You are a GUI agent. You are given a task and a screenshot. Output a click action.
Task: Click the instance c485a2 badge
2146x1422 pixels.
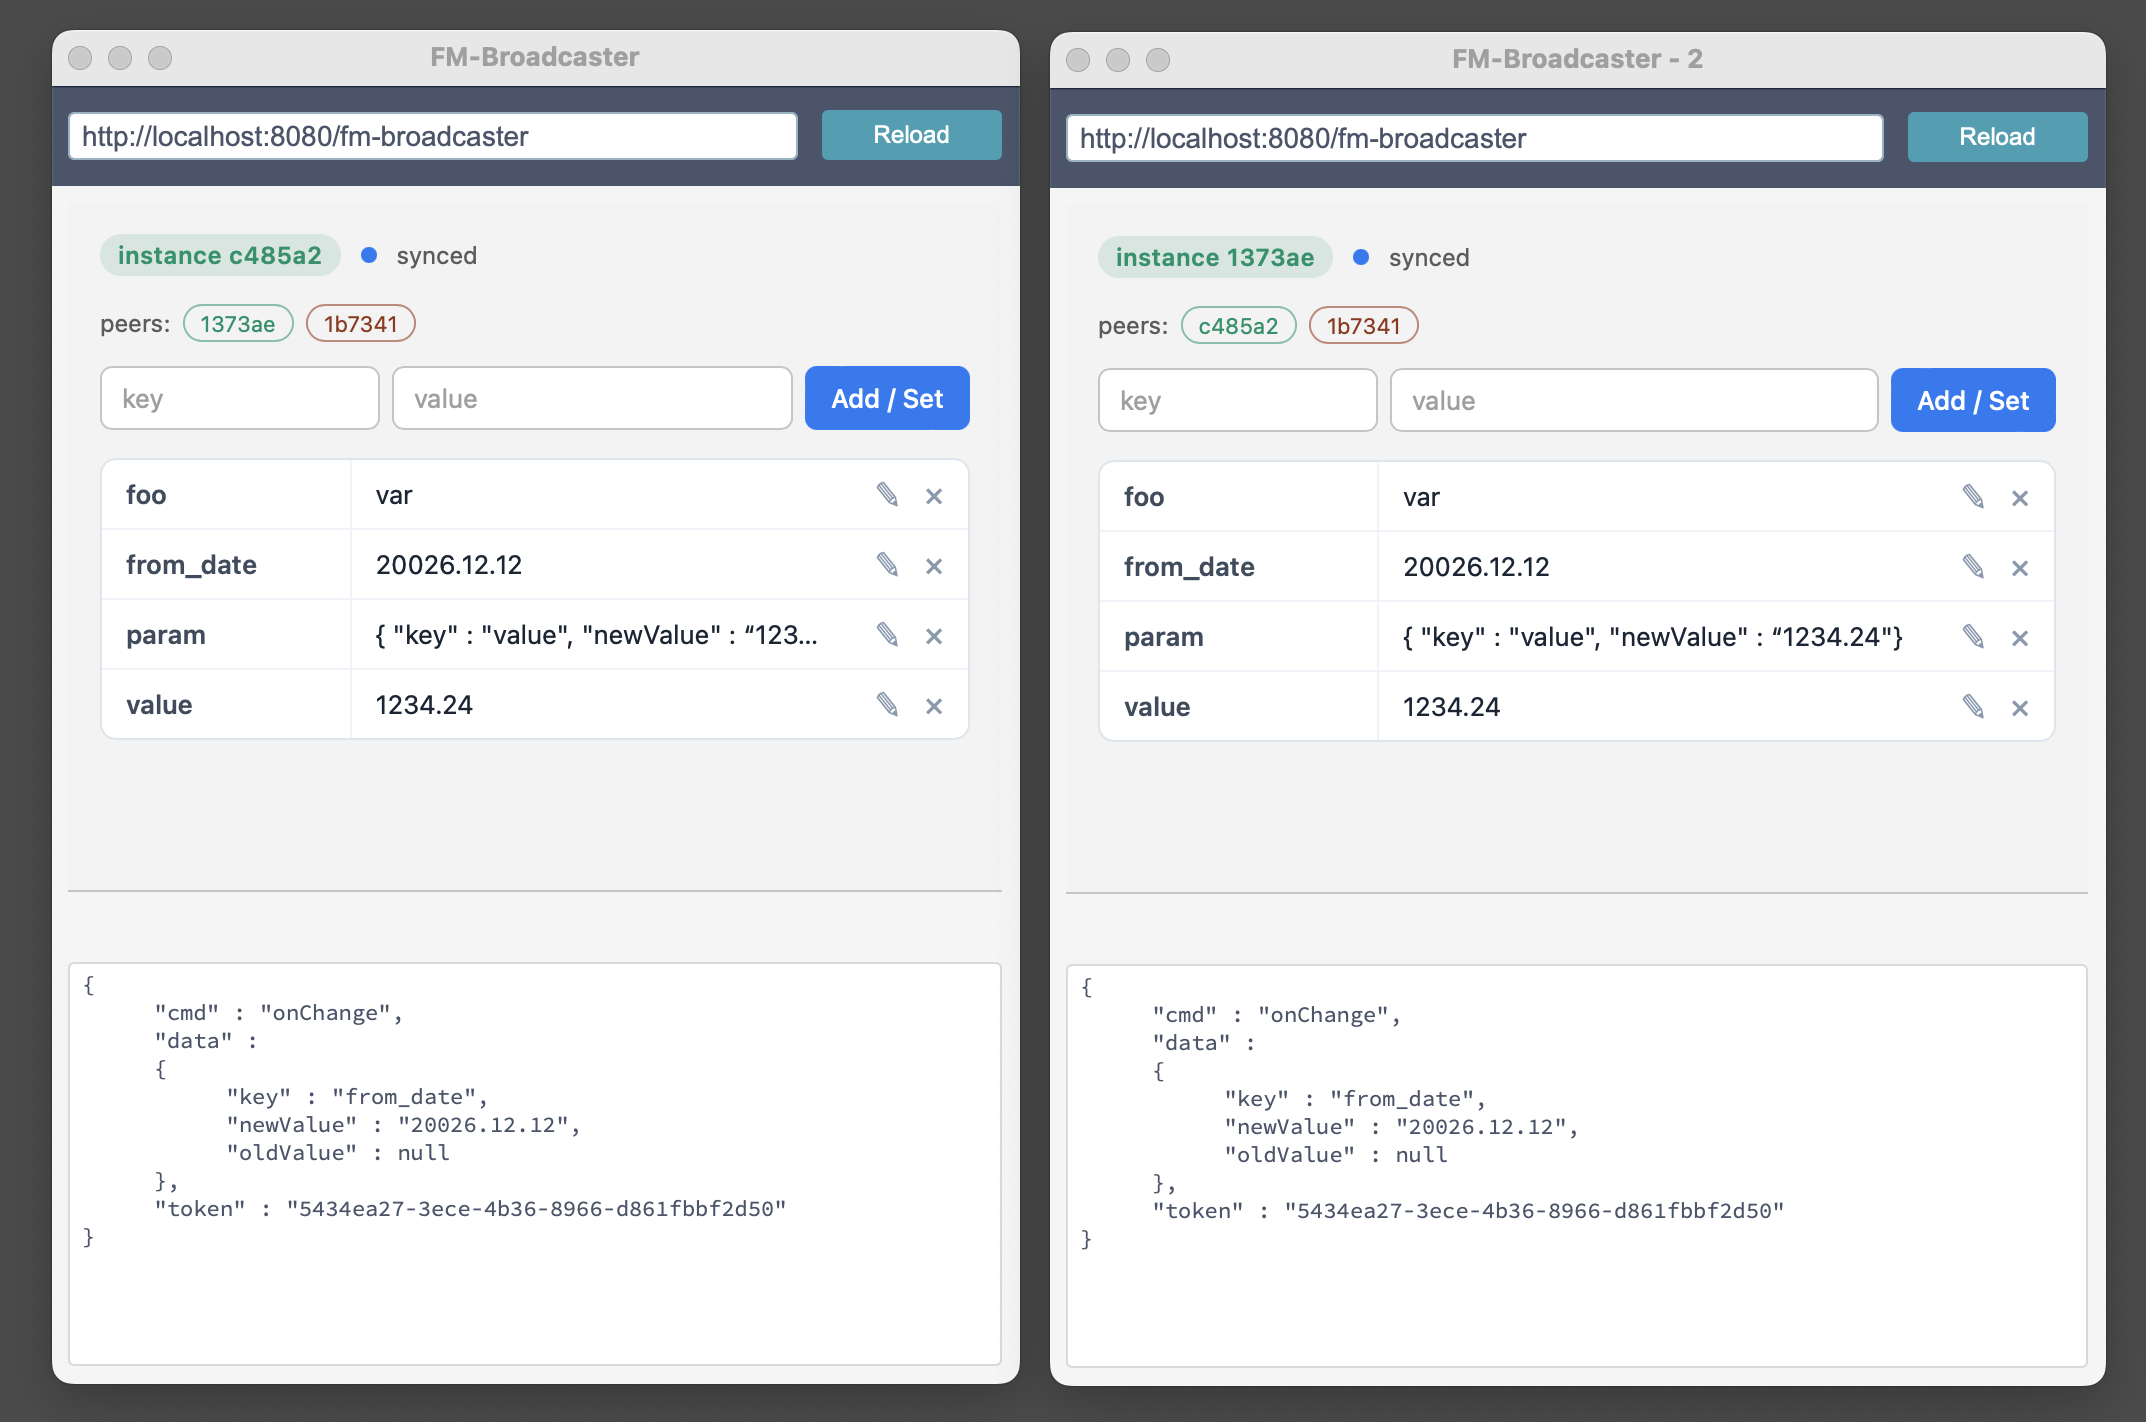pos(220,255)
